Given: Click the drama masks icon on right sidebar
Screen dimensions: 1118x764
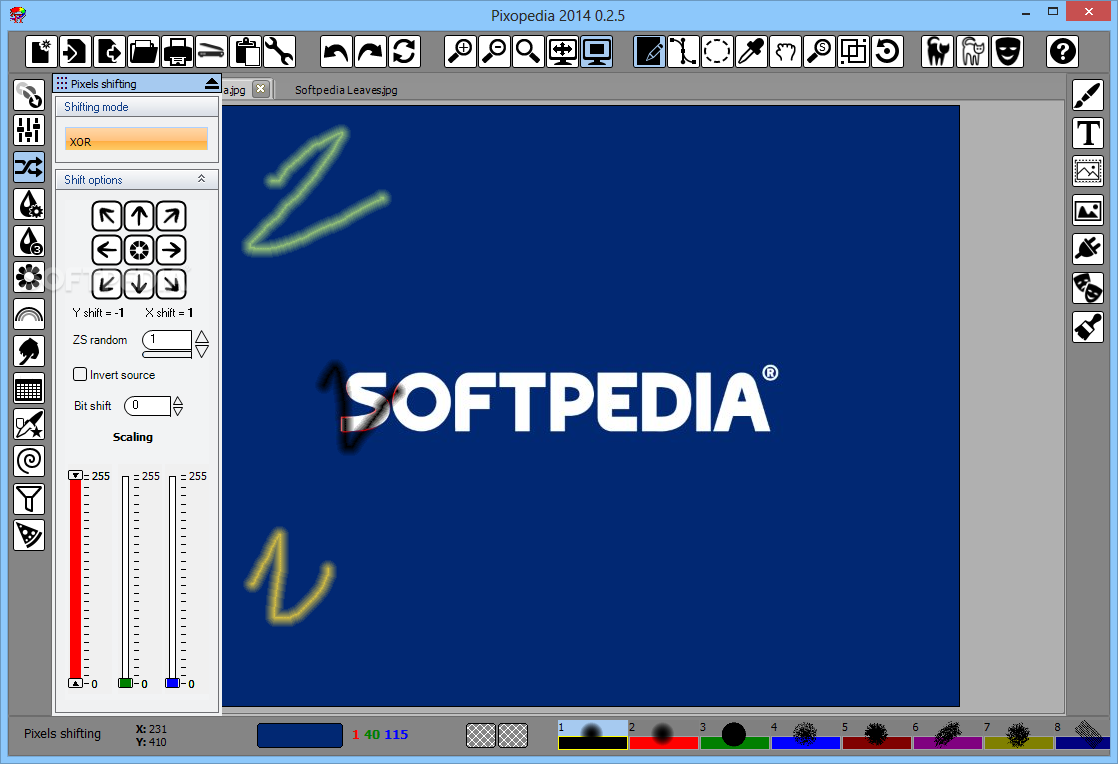Looking at the screenshot, I should 1088,288.
